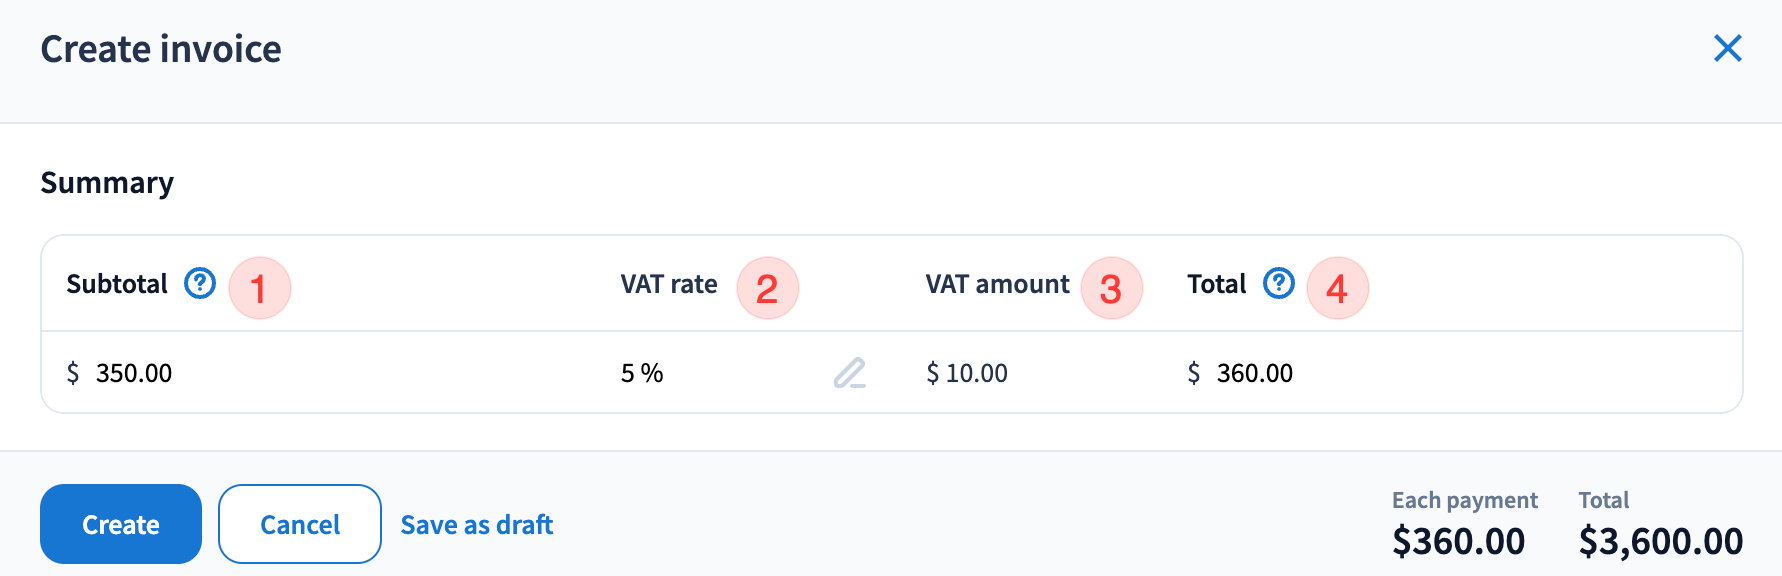Save the invoice as draft
Screen dimensions: 1782x576
click(477, 524)
